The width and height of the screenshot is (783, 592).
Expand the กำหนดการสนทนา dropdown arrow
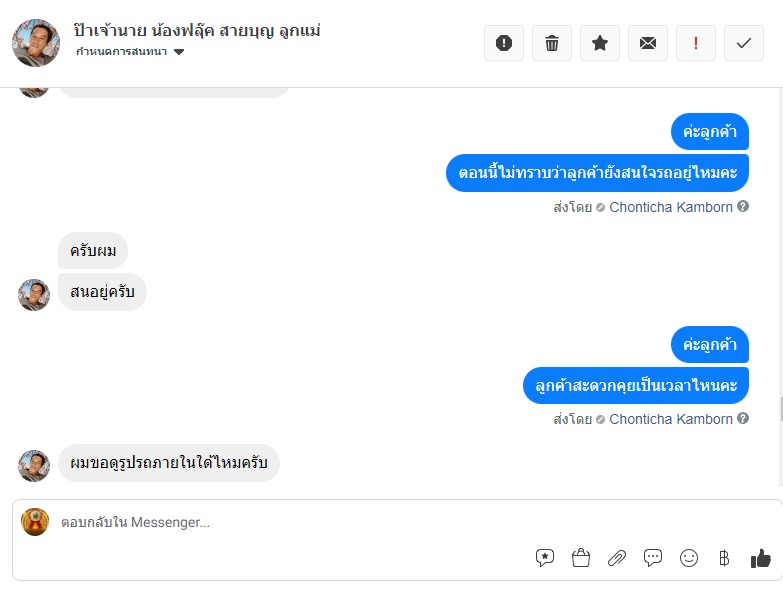179,52
